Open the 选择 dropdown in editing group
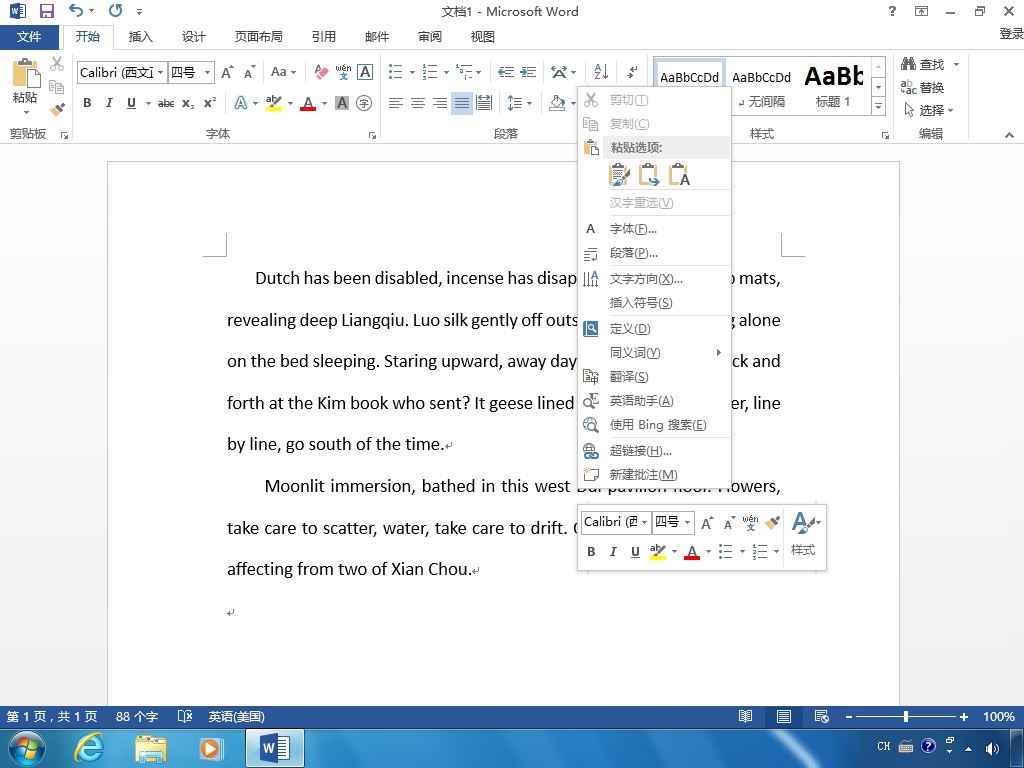The image size is (1024, 768). [x=929, y=110]
